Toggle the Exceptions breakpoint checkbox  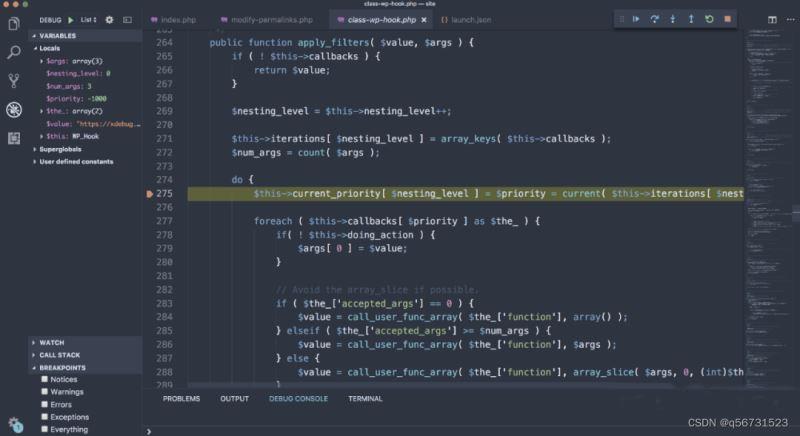[45, 416]
